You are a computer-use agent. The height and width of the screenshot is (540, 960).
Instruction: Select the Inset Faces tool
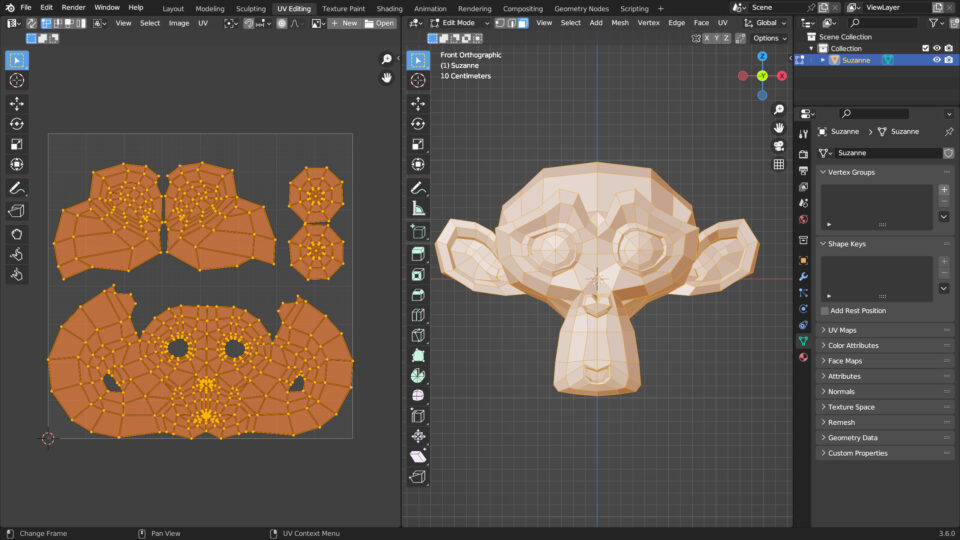pos(418,274)
